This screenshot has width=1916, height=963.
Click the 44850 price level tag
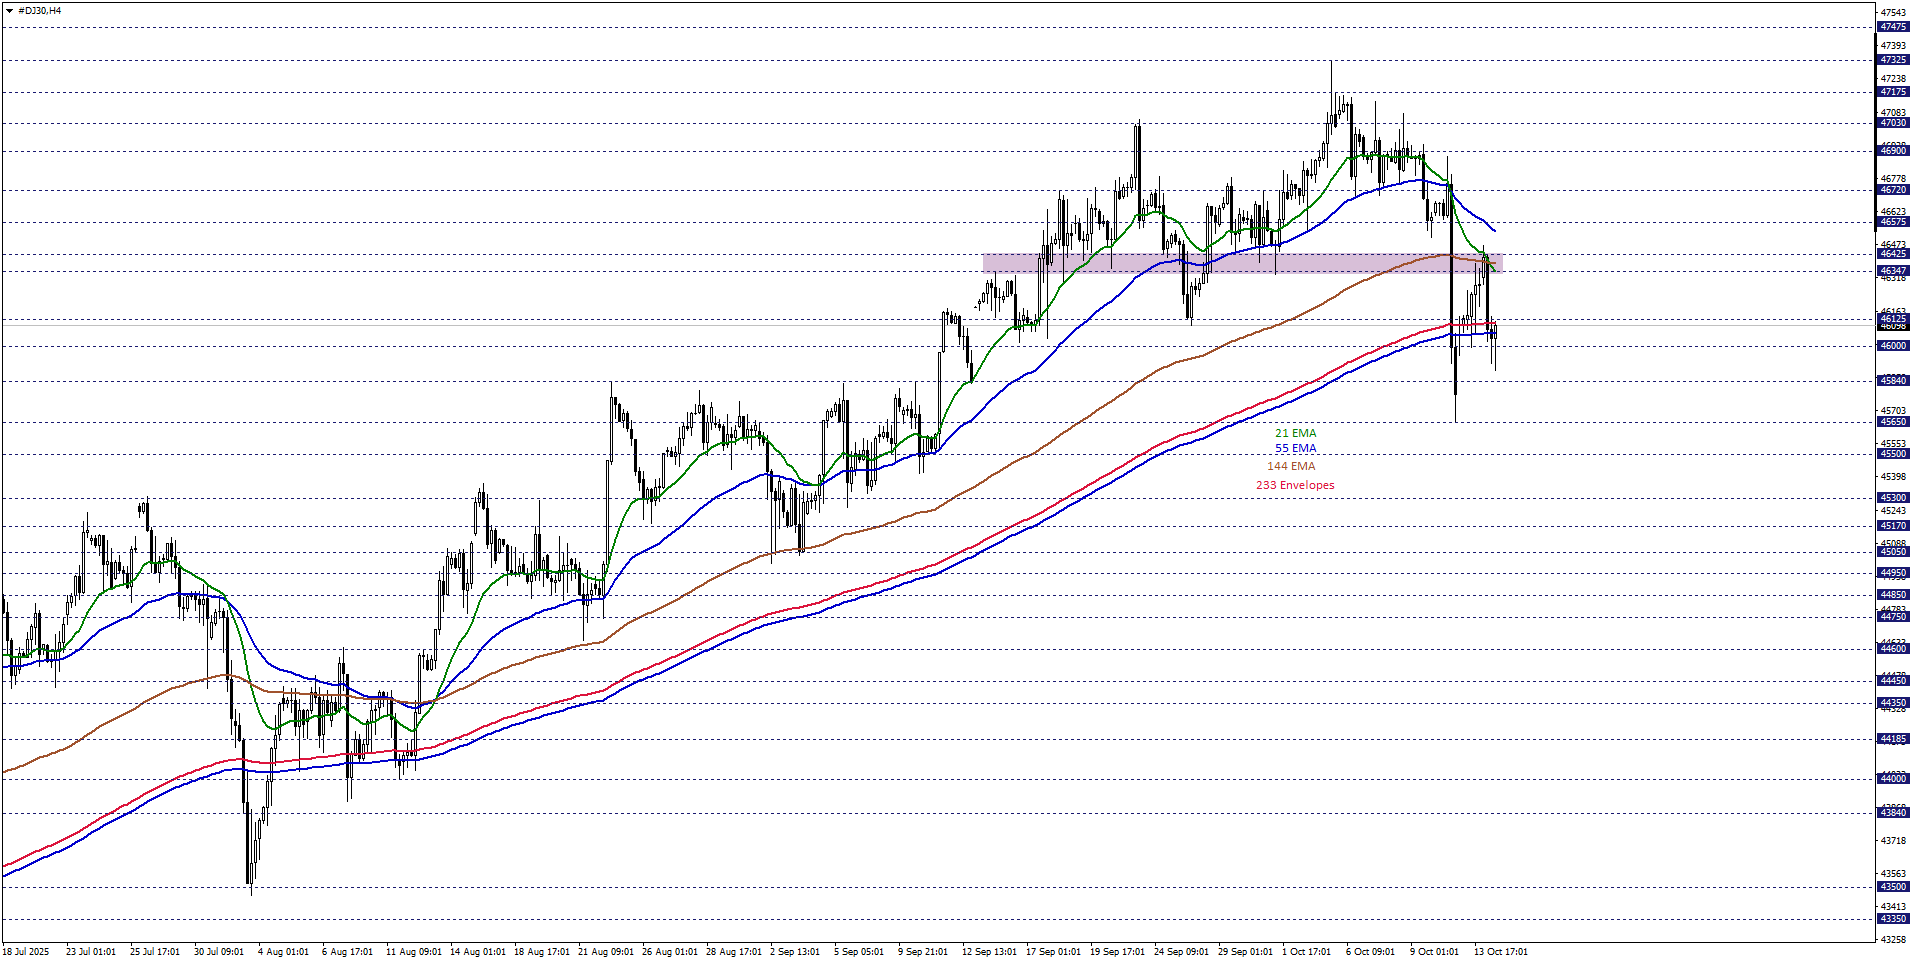point(1893,595)
